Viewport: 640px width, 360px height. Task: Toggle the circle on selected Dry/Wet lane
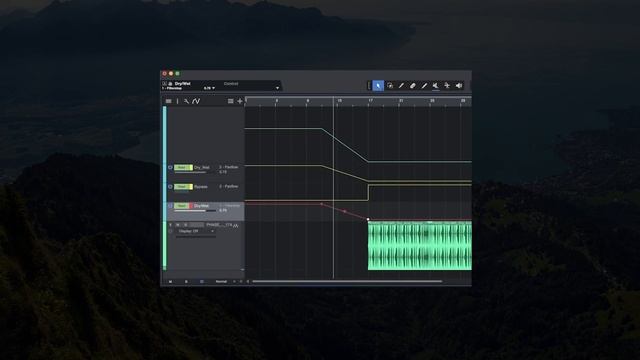point(170,206)
